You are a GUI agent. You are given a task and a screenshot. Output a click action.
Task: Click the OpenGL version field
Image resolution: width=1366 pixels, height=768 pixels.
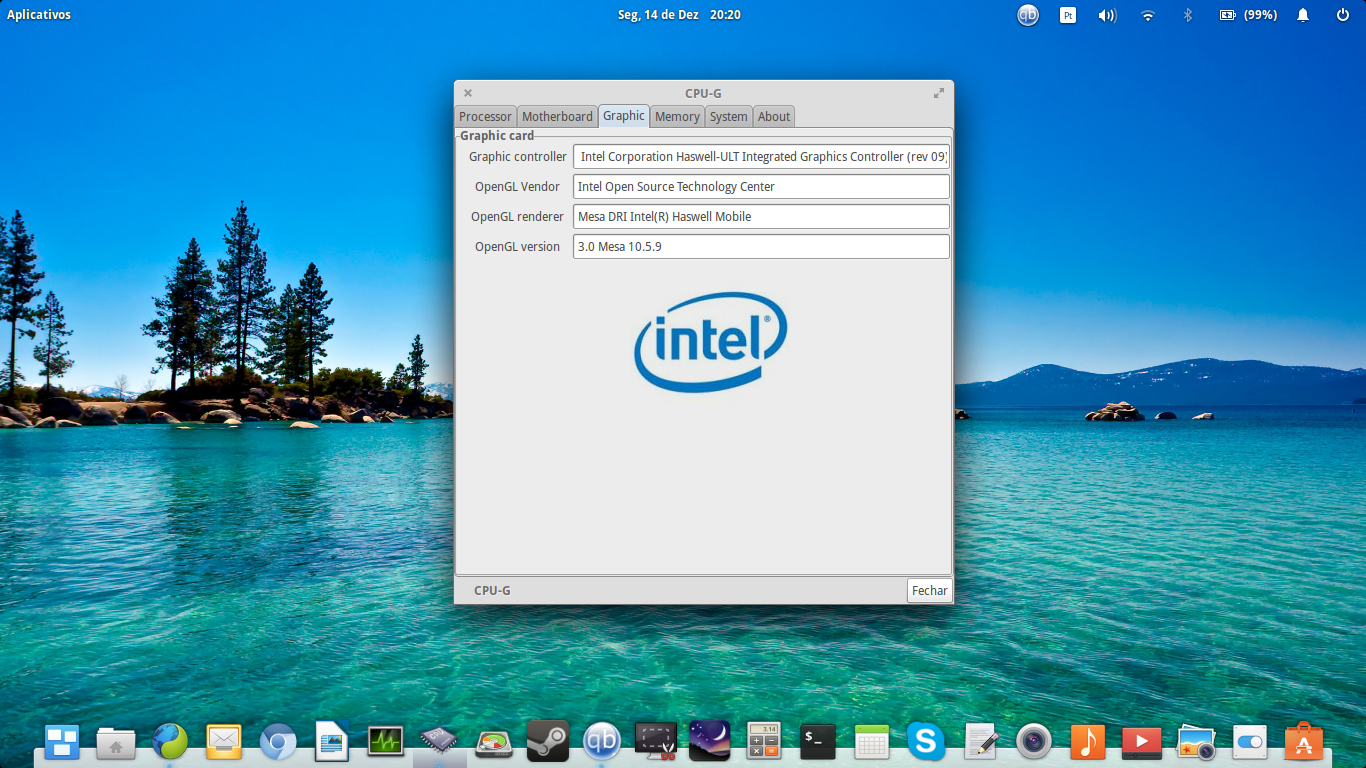pos(761,247)
